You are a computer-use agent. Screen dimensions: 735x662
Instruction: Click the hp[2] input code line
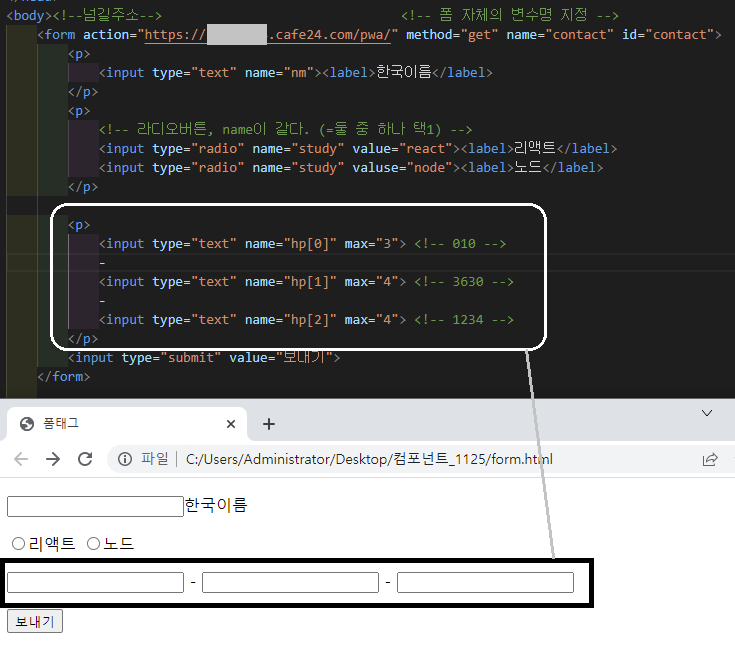(x=306, y=320)
